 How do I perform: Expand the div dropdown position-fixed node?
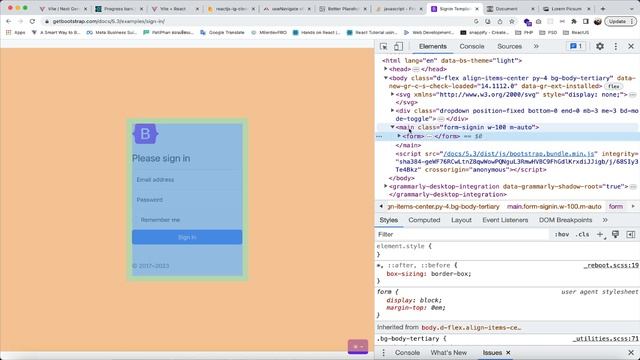point(393,110)
